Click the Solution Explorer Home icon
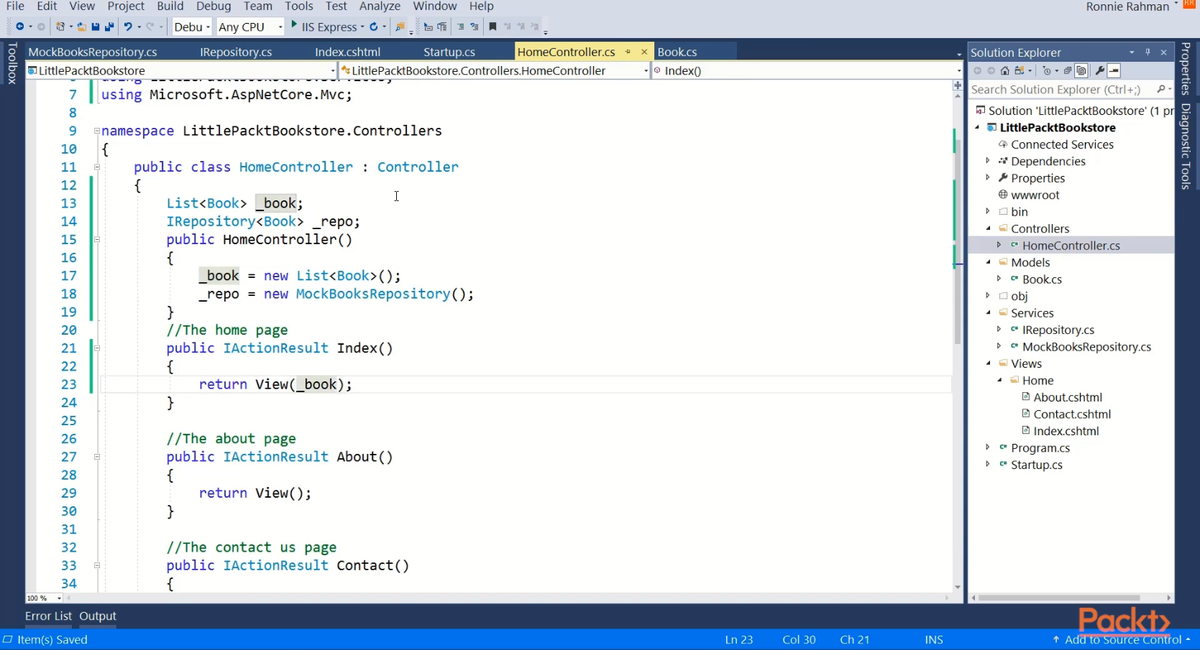The image size is (1200, 650). coord(1005,71)
